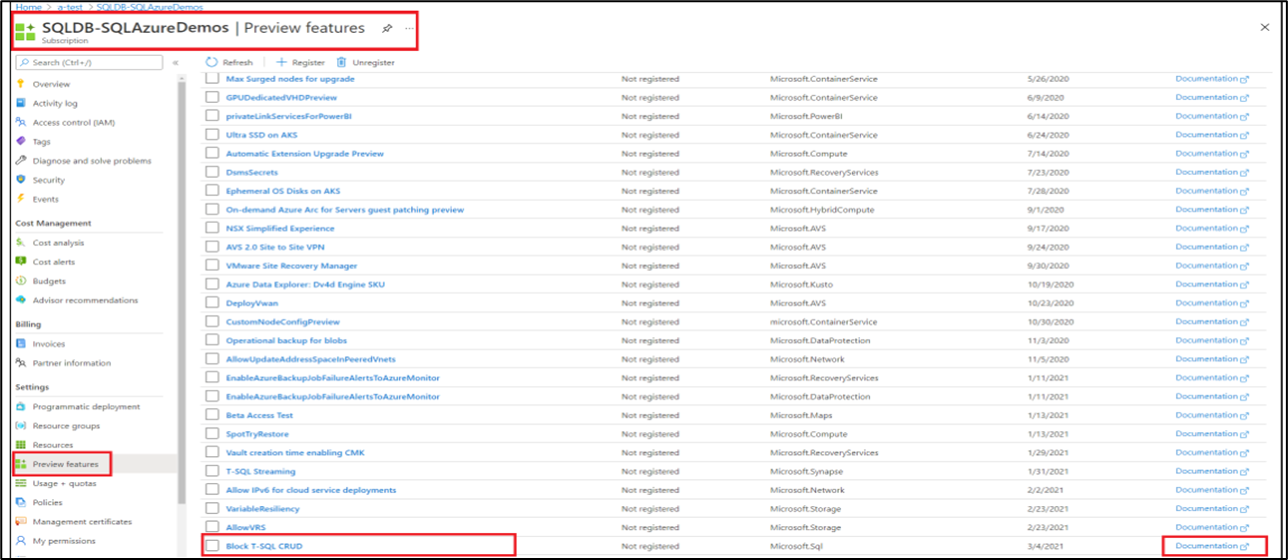Tick the Ultra SSD on AKS checkbox
This screenshot has height=560, width=1288.
click(x=212, y=135)
